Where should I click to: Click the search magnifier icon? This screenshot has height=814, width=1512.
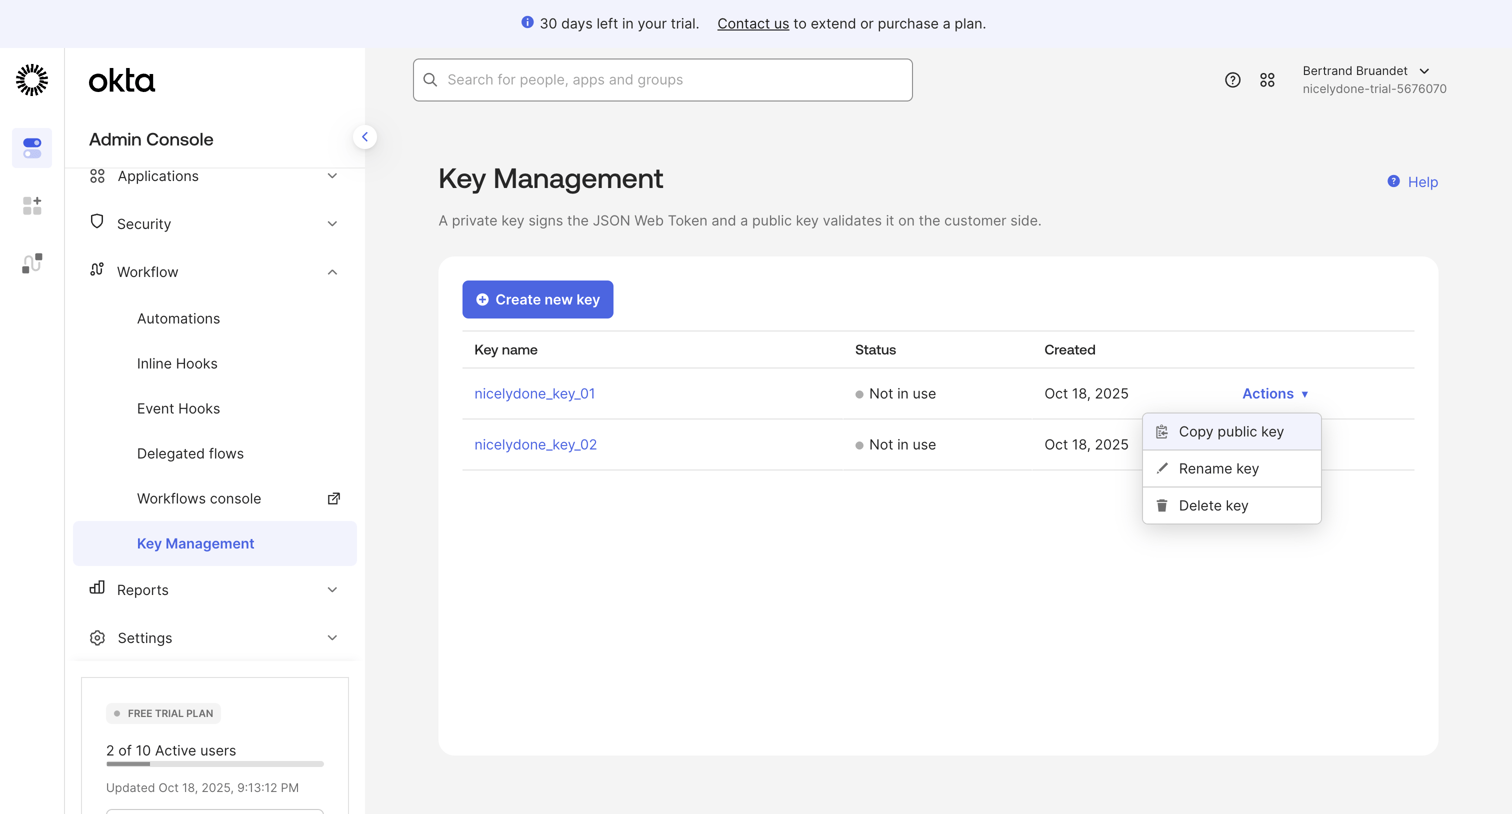(x=431, y=80)
